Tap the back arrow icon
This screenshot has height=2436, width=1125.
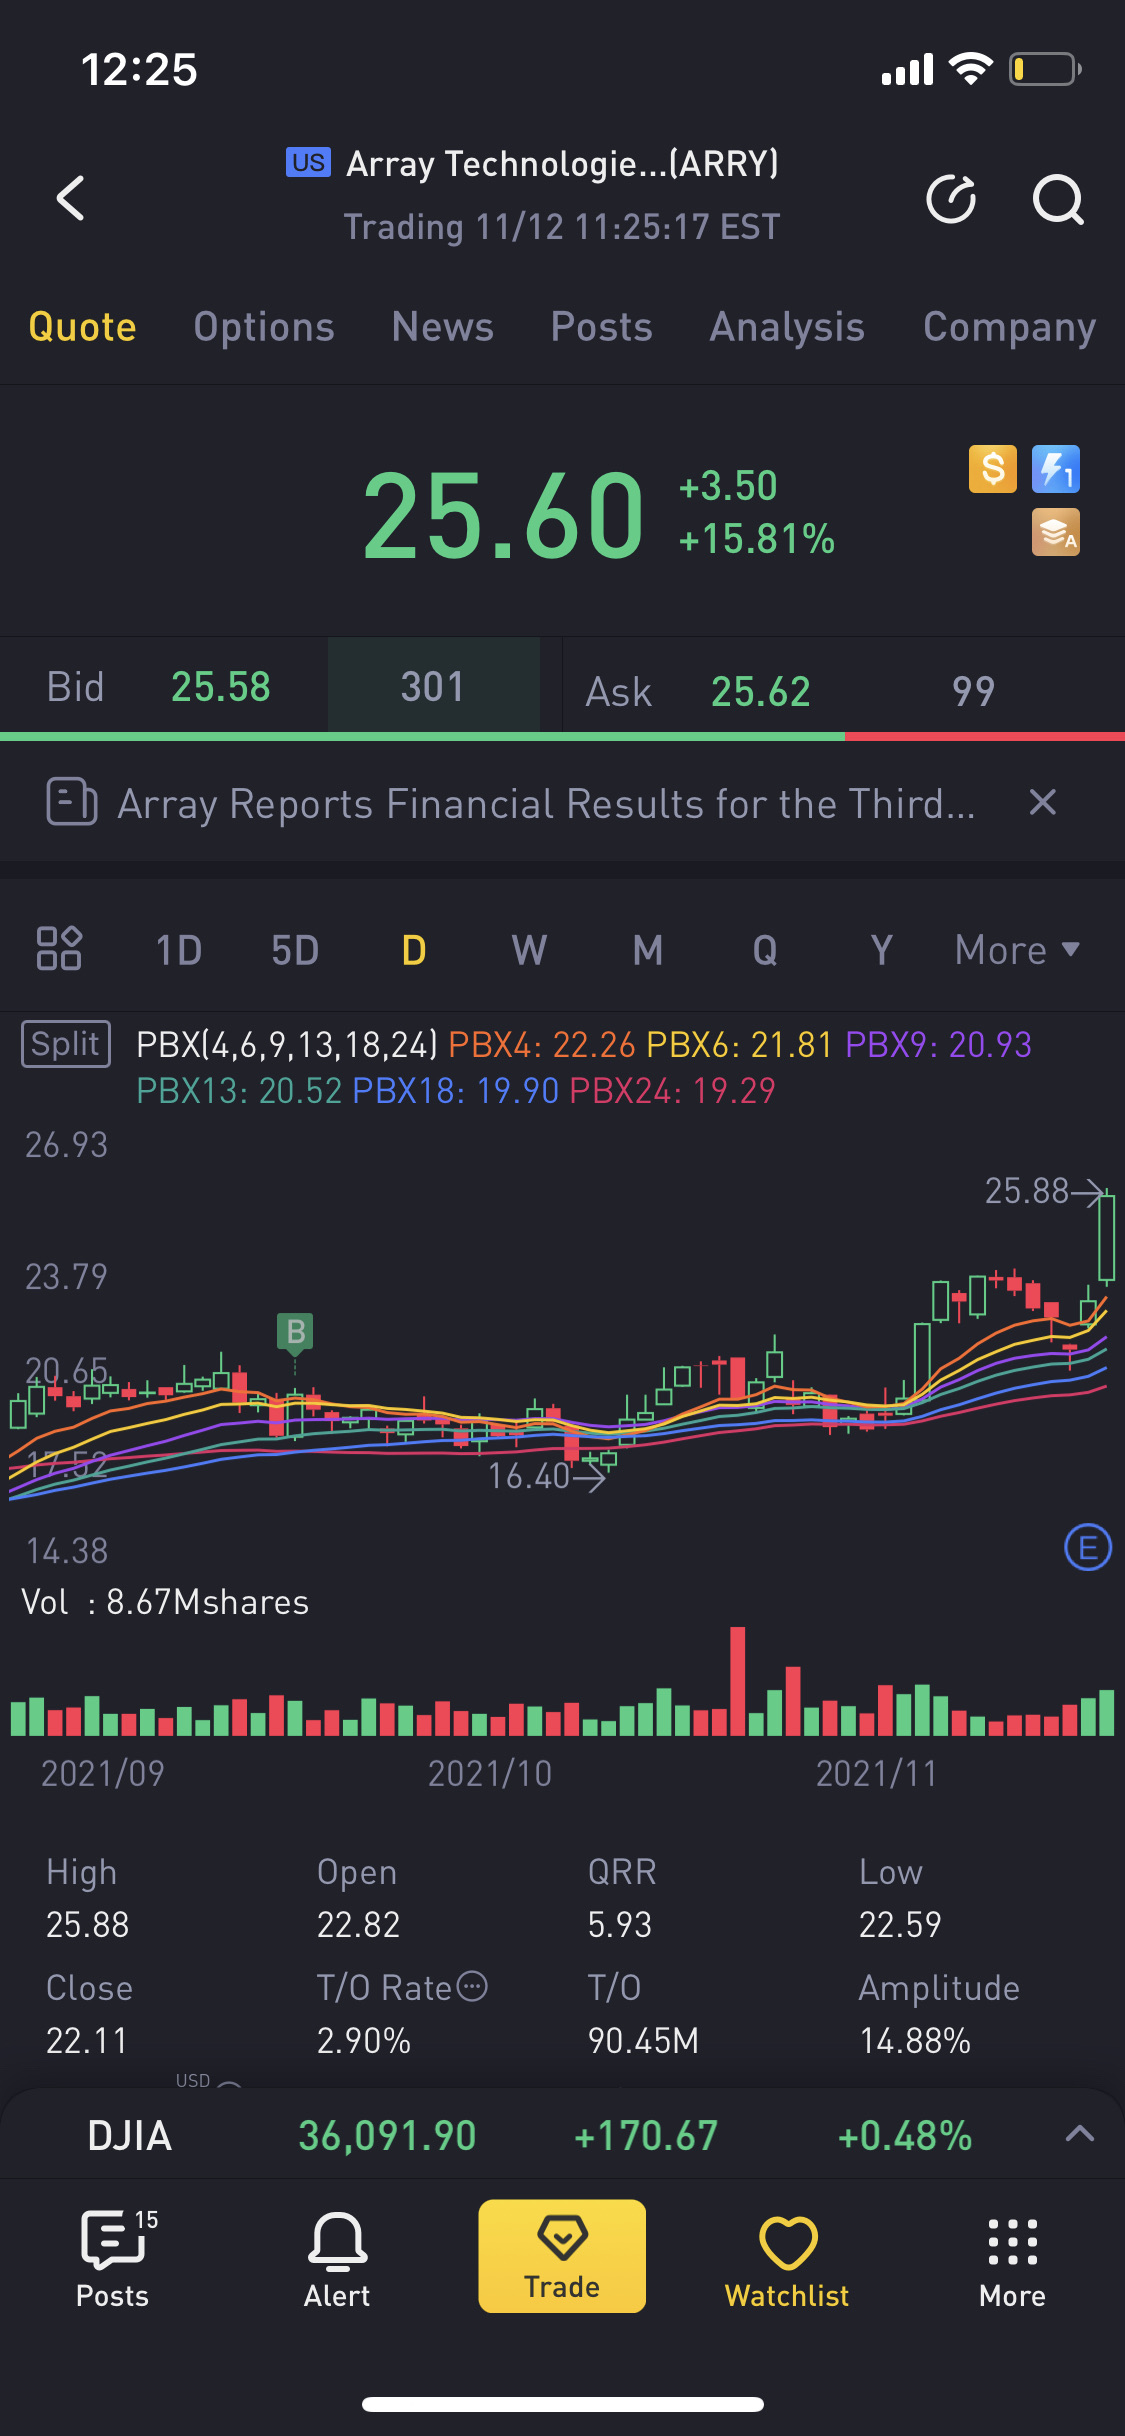tap(70, 198)
